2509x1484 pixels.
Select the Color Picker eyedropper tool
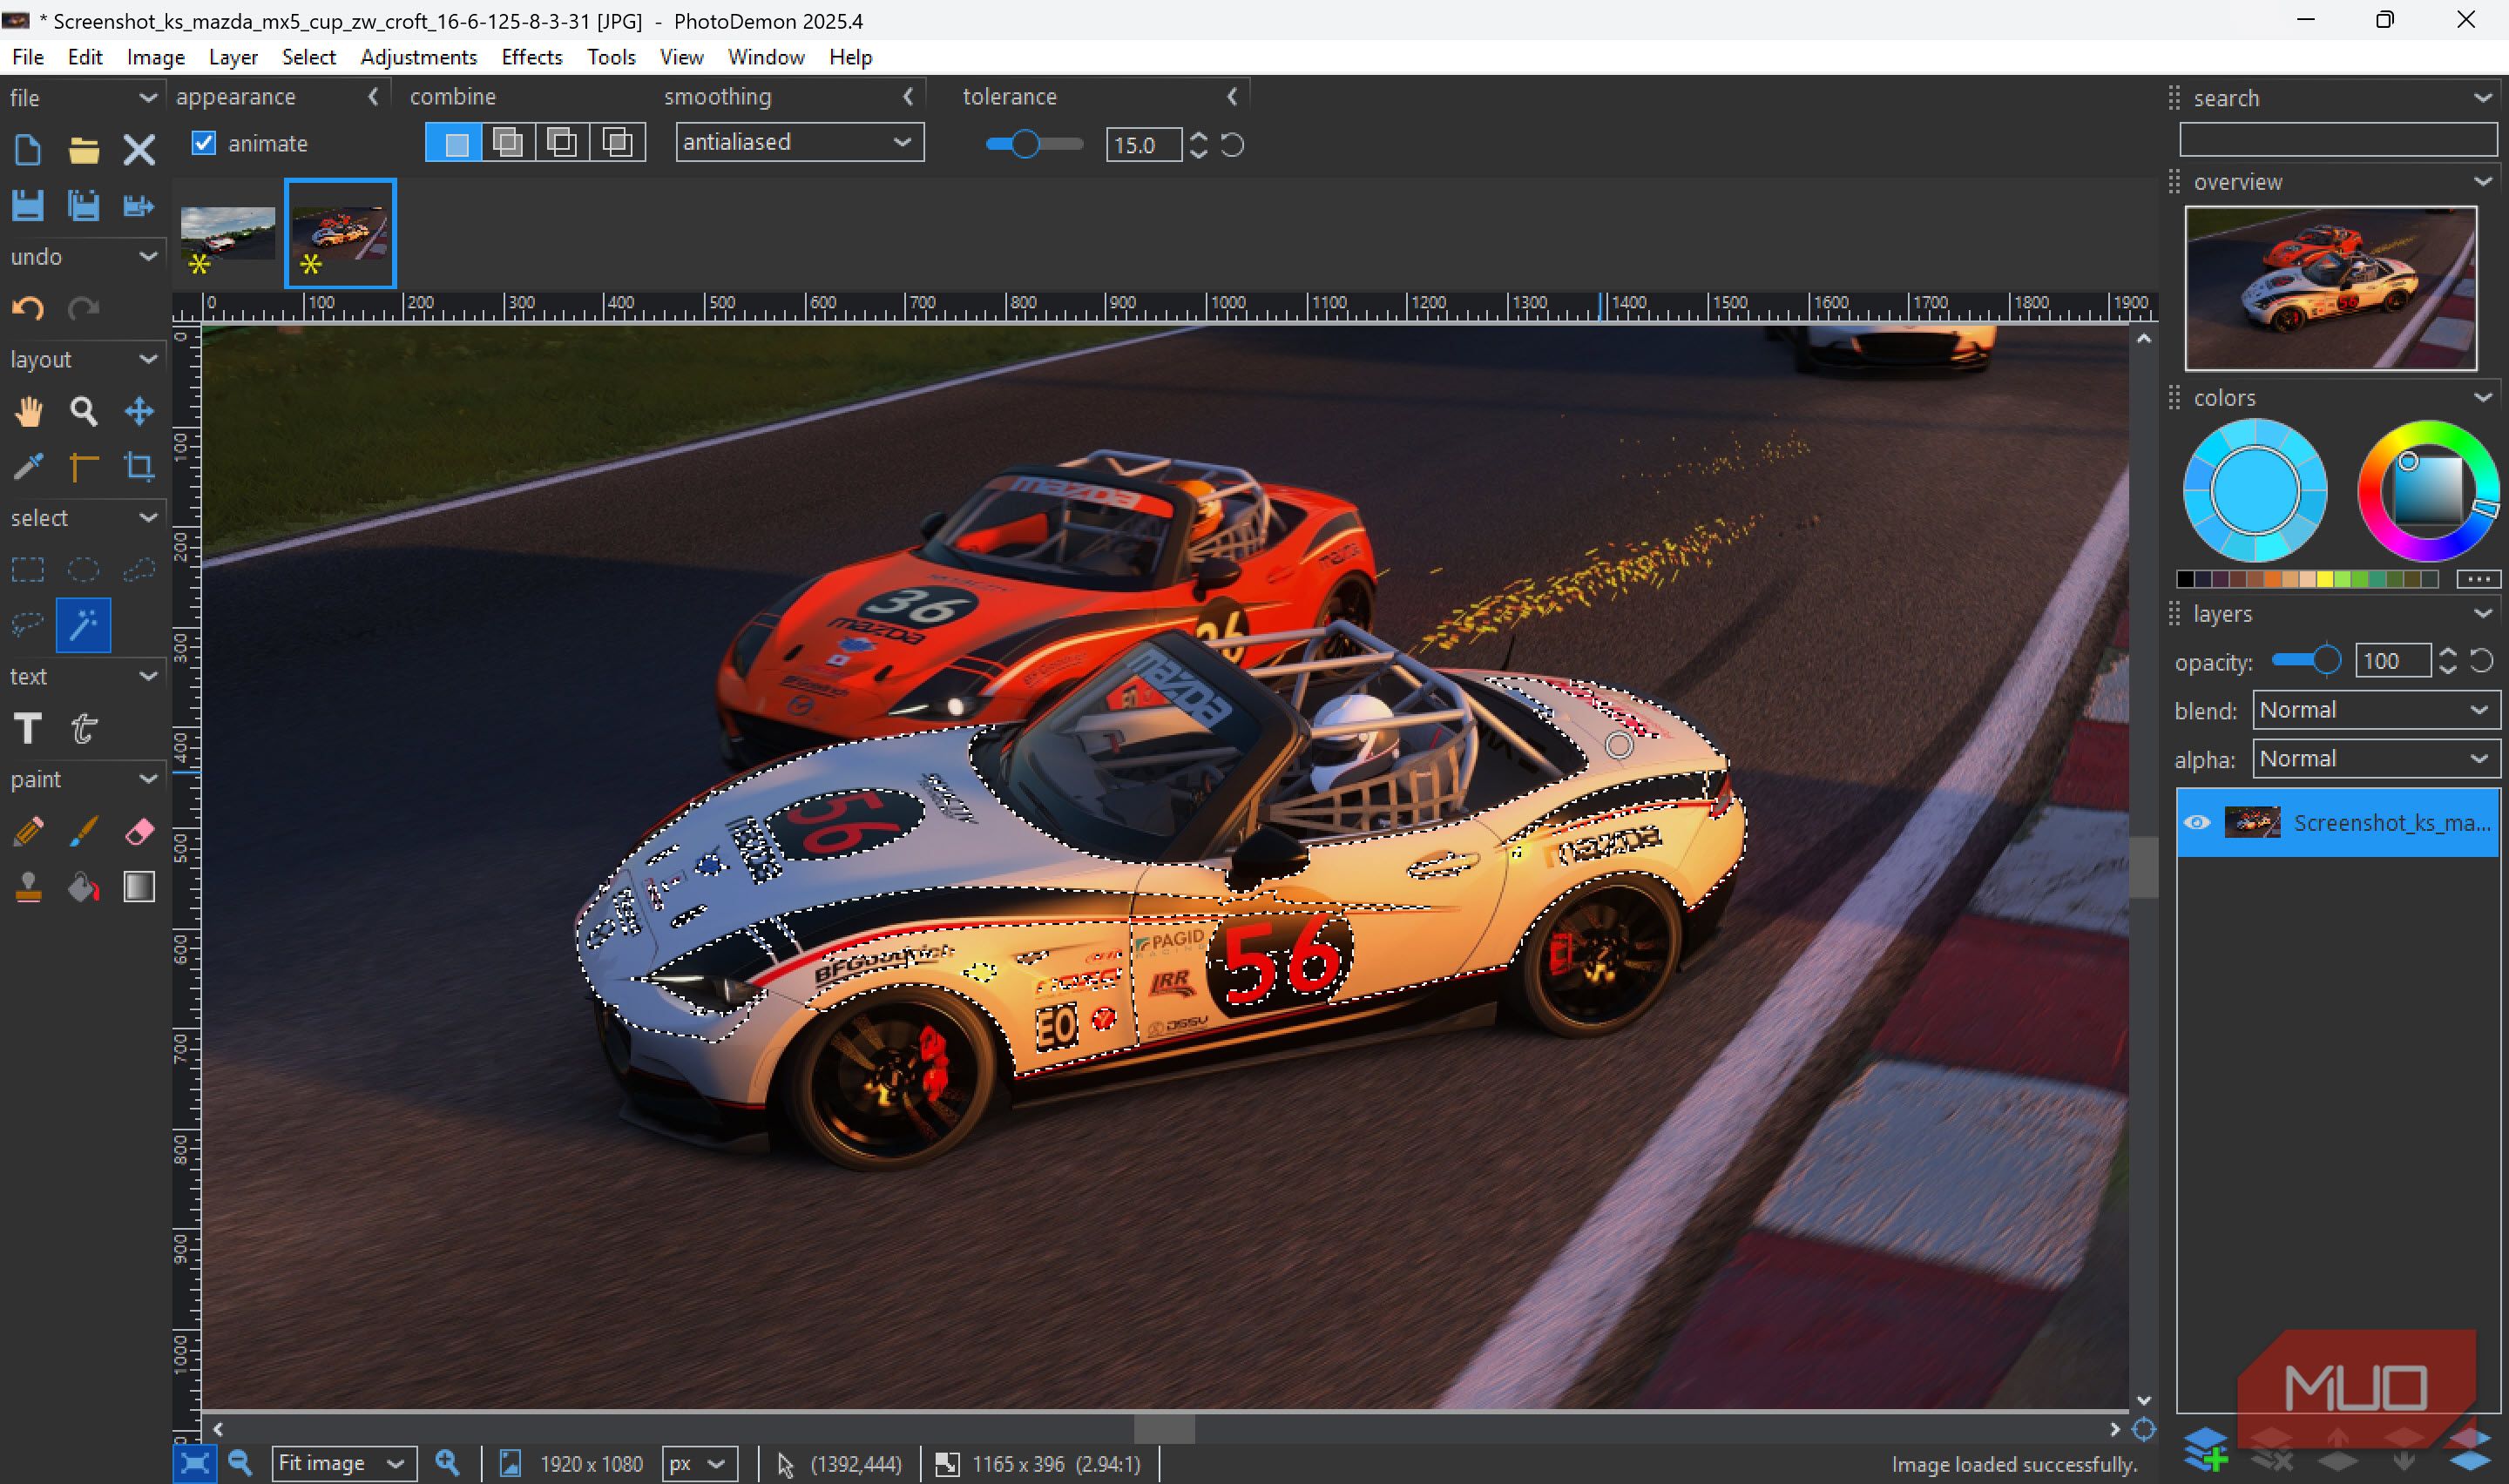coord(28,466)
